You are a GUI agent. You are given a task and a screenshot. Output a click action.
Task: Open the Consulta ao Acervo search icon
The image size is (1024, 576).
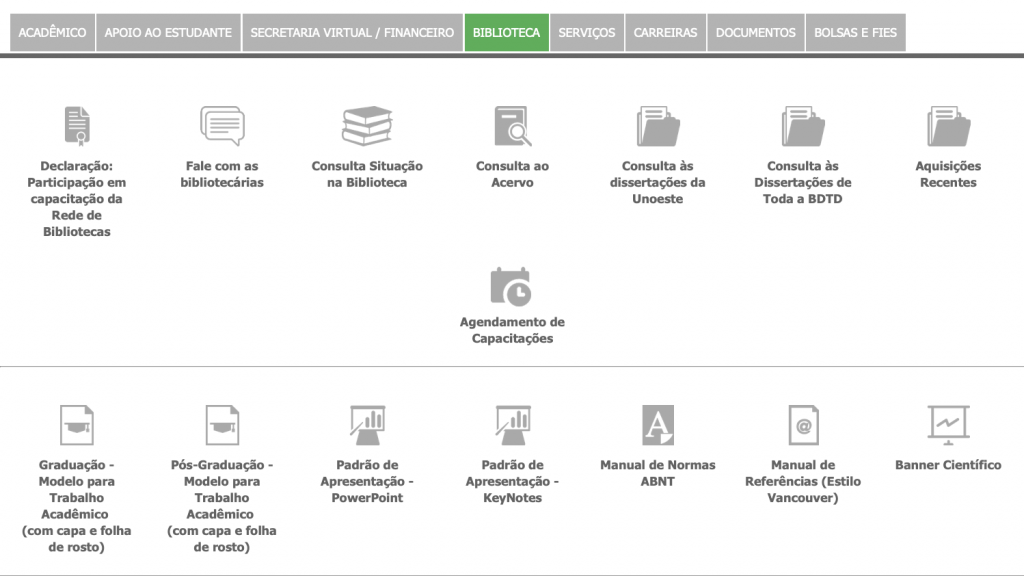[x=512, y=126]
